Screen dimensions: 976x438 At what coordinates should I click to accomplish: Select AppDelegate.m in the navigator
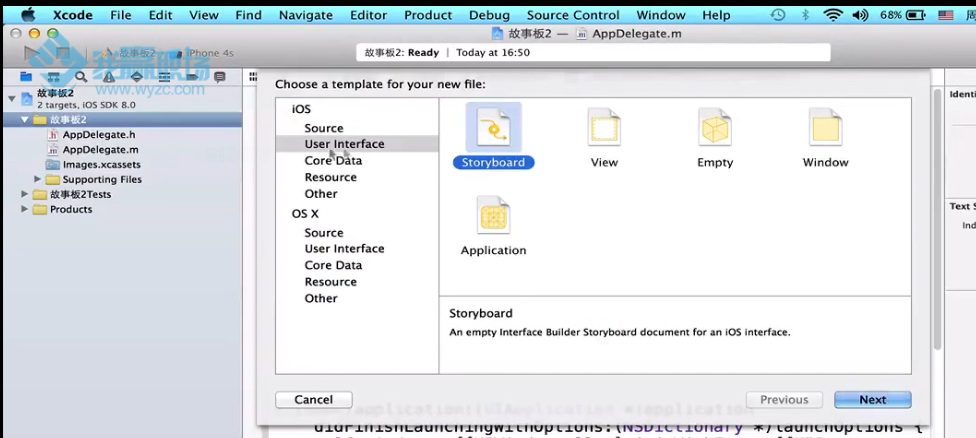(x=100, y=150)
